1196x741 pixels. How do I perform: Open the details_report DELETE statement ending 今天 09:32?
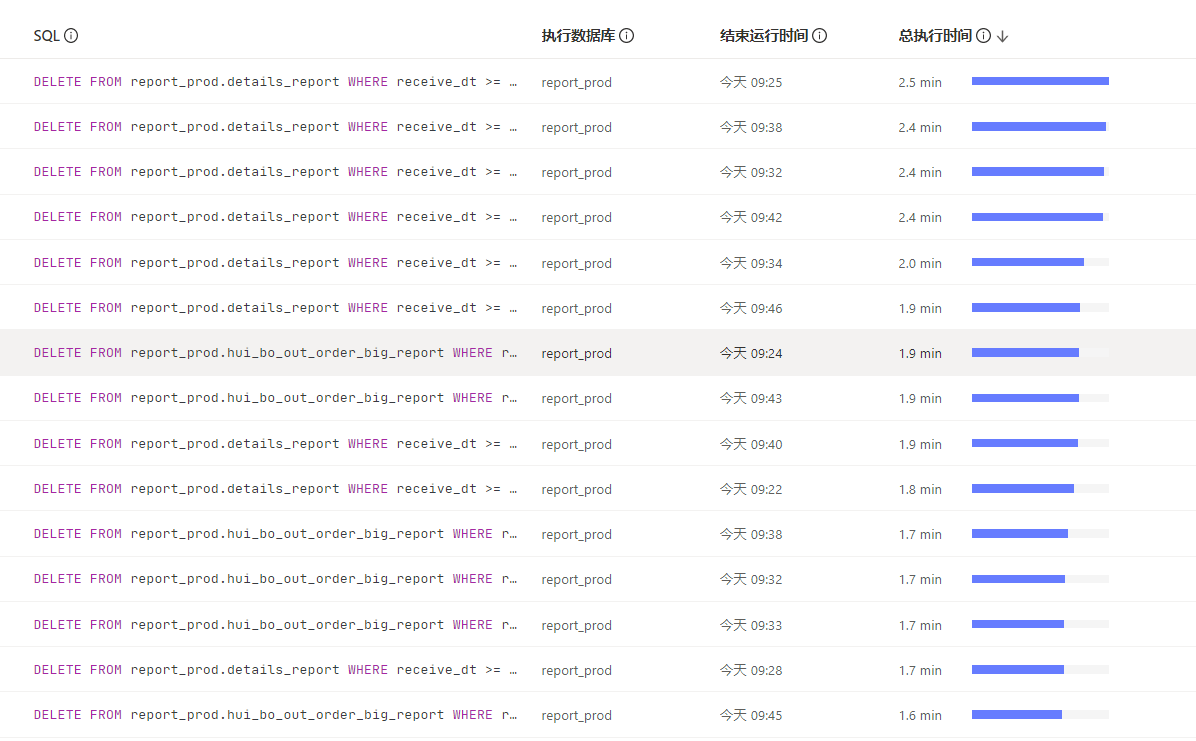coord(275,172)
